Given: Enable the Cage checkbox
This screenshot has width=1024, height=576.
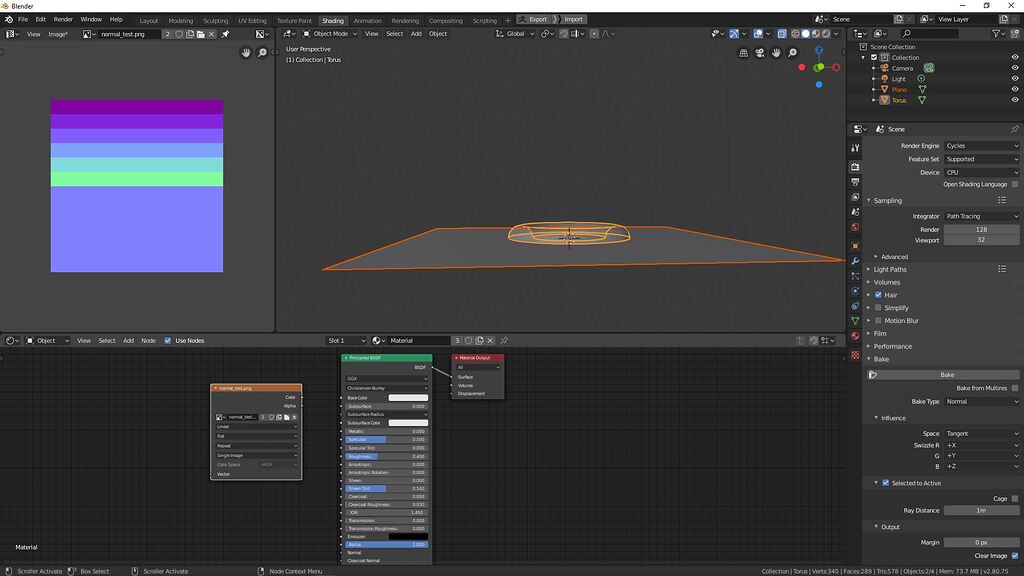Looking at the screenshot, I should 1015,498.
